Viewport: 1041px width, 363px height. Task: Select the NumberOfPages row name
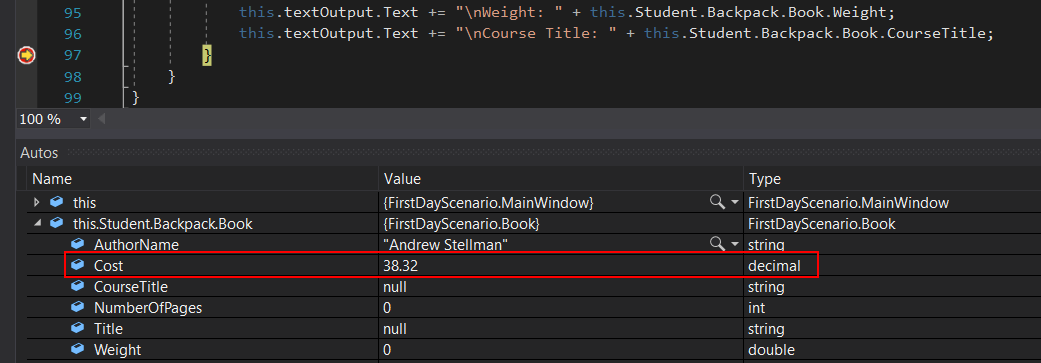(148, 308)
